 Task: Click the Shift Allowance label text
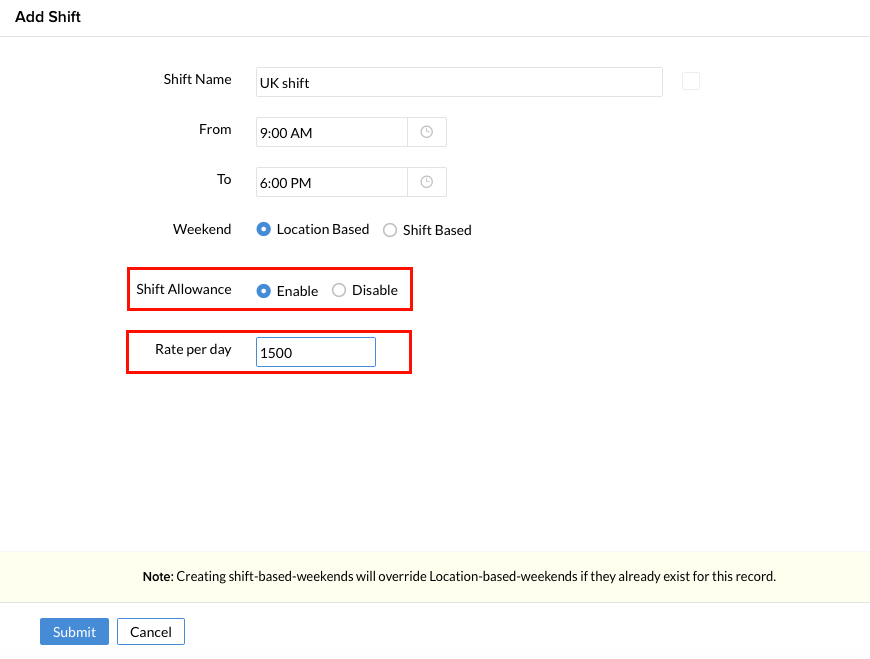pos(183,289)
